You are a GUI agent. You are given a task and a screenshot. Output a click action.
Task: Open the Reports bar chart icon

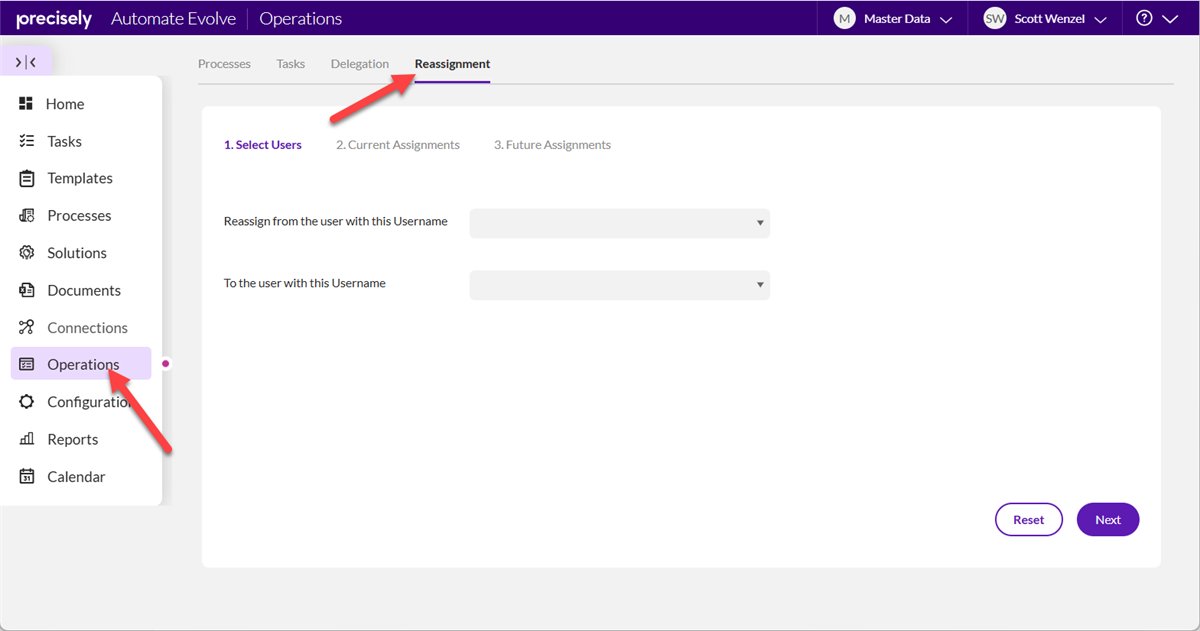[x=27, y=439]
